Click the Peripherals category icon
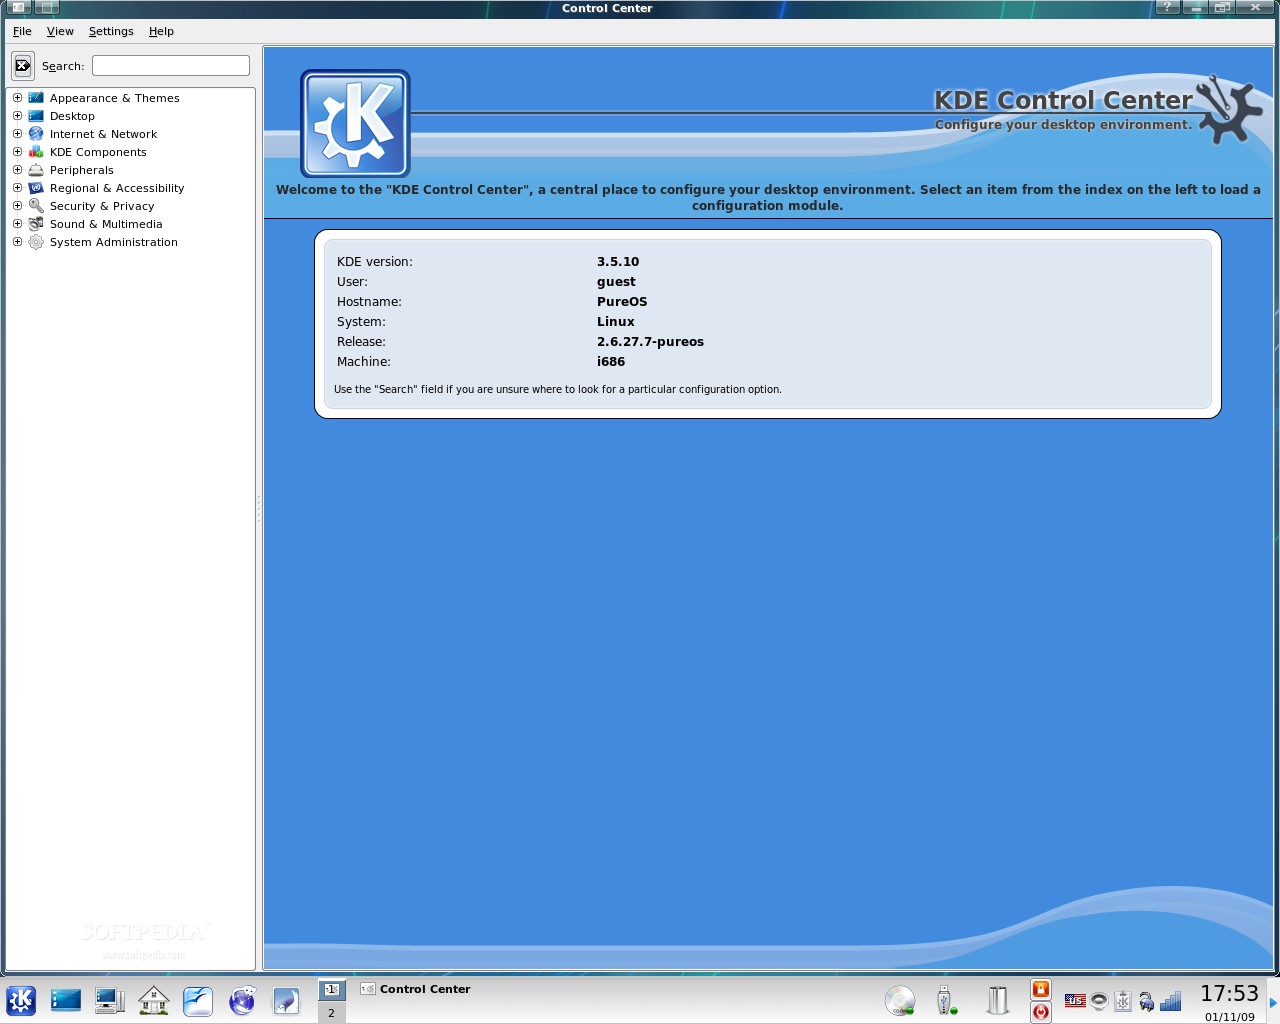The image size is (1280, 1024). 36,170
